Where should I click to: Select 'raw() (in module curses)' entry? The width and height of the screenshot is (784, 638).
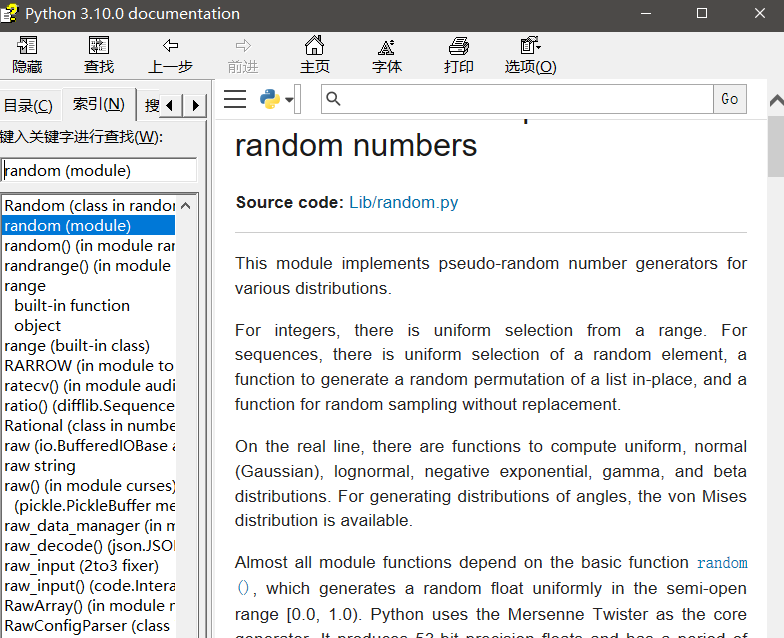(x=90, y=486)
